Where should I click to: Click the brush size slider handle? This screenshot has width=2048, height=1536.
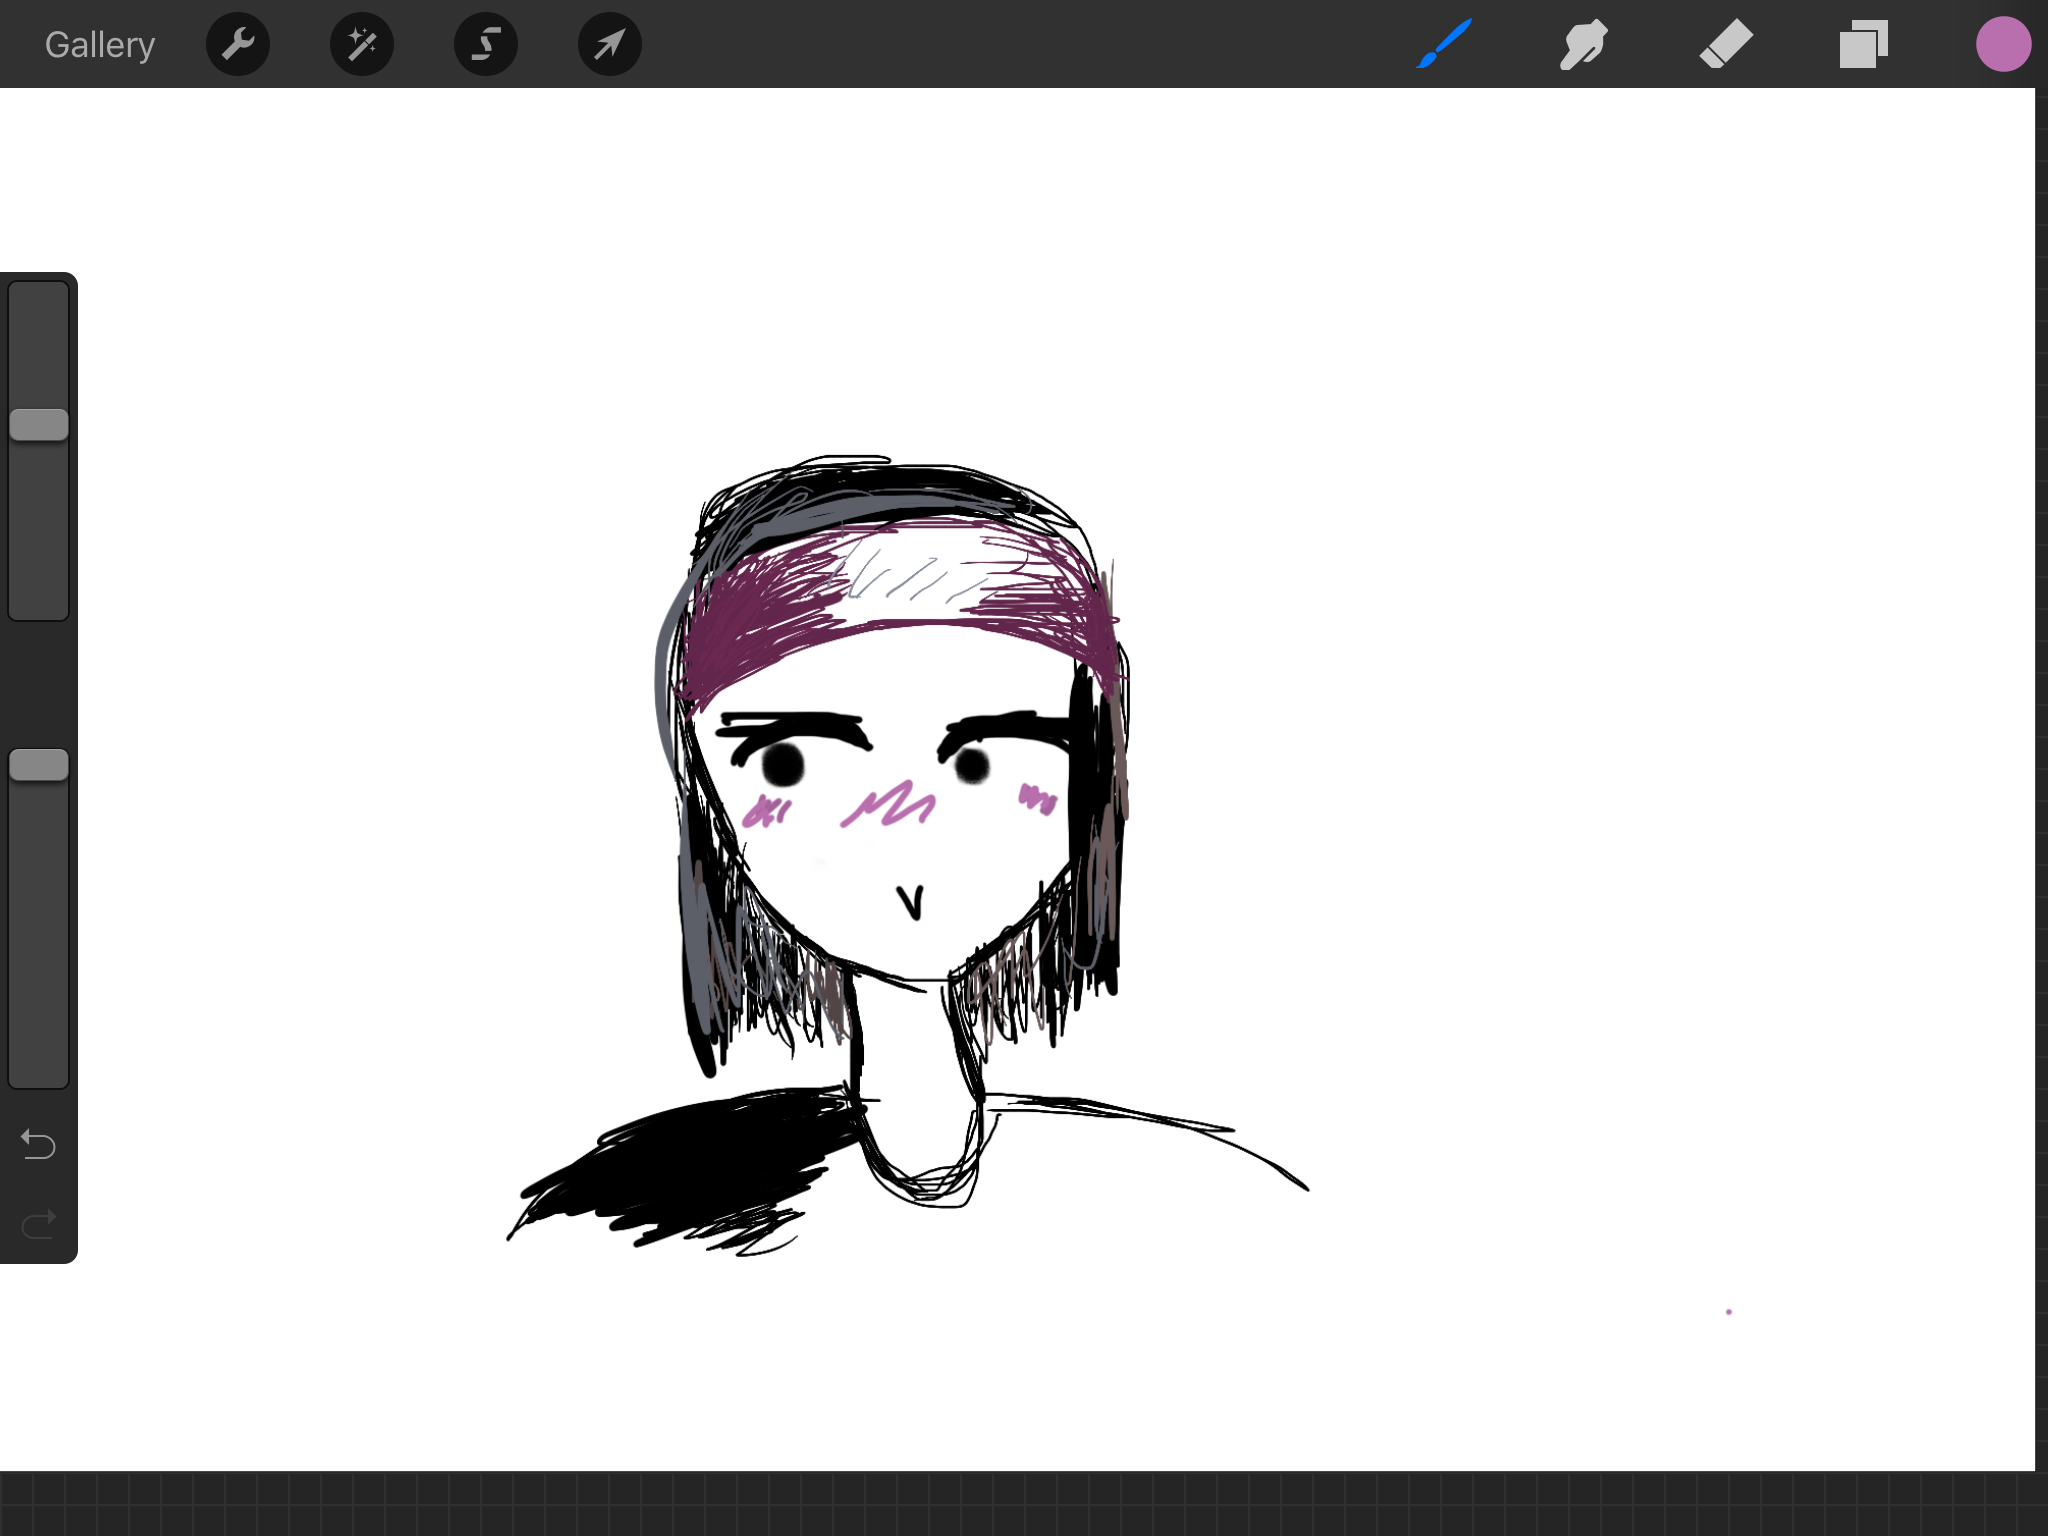click(x=39, y=425)
